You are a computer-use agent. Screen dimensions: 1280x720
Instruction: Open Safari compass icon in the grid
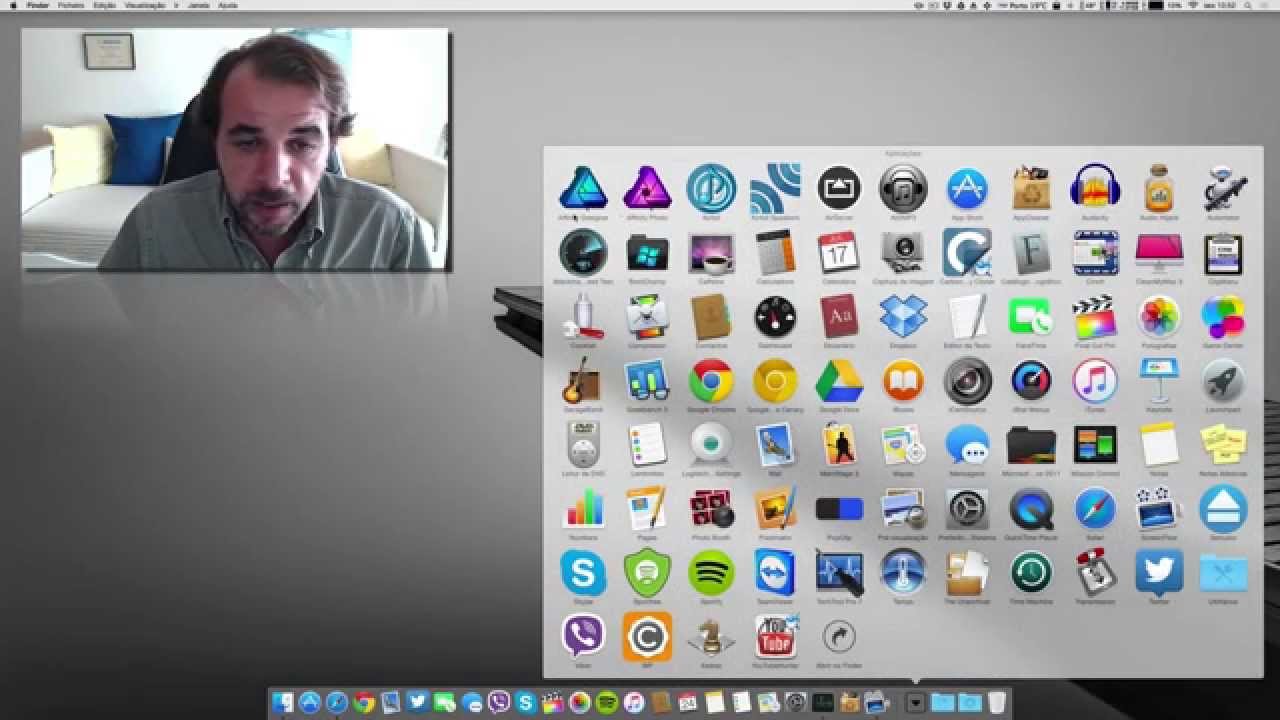(1095, 509)
